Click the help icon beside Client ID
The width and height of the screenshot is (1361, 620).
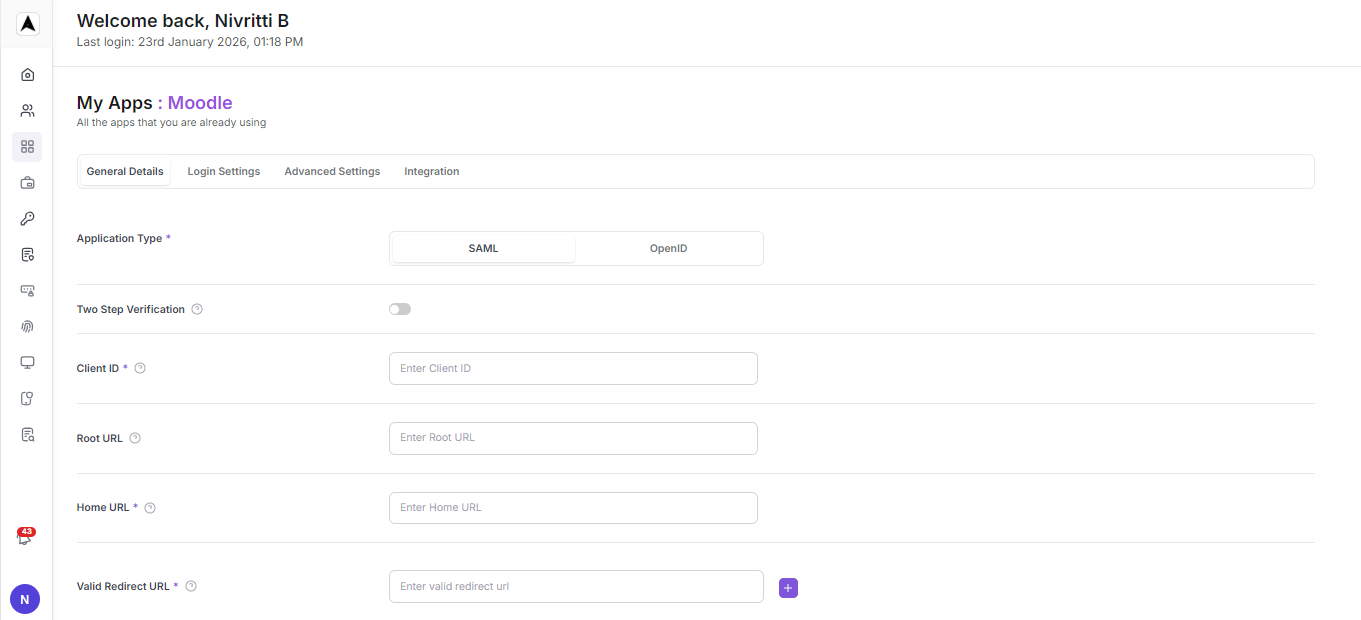tap(140, 368)
